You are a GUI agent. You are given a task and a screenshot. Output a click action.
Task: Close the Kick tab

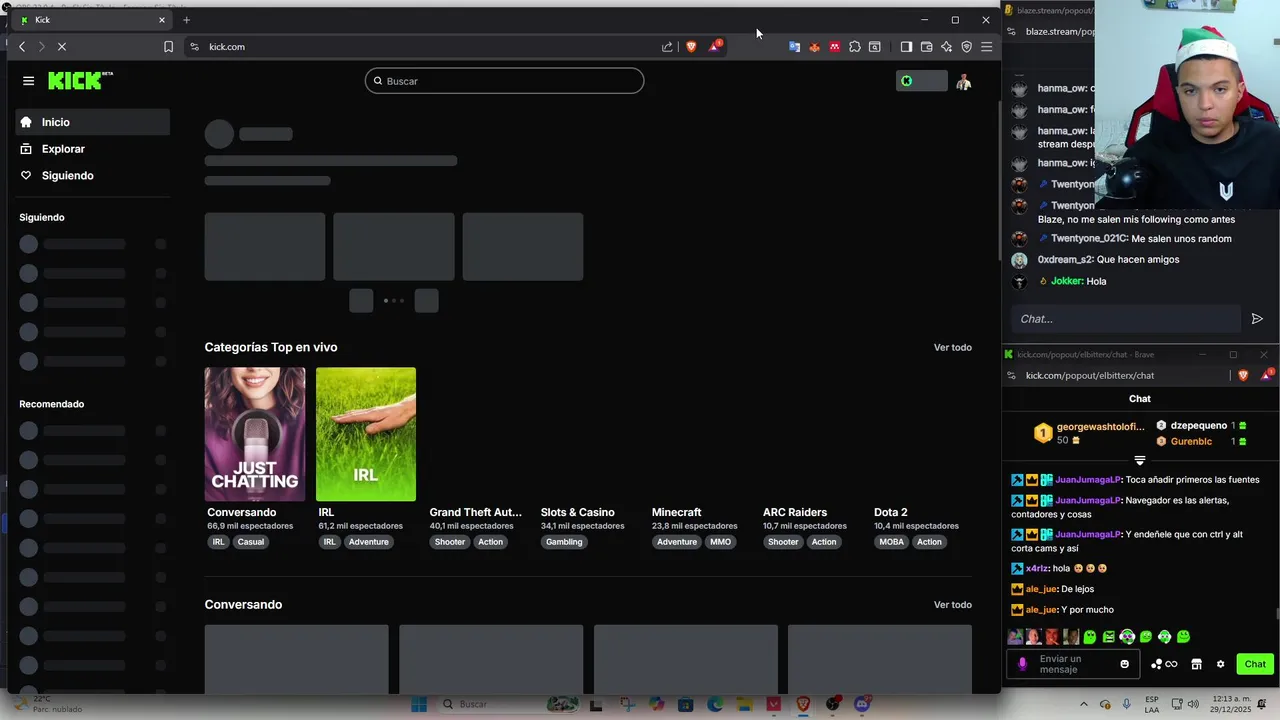pos(162,20)
